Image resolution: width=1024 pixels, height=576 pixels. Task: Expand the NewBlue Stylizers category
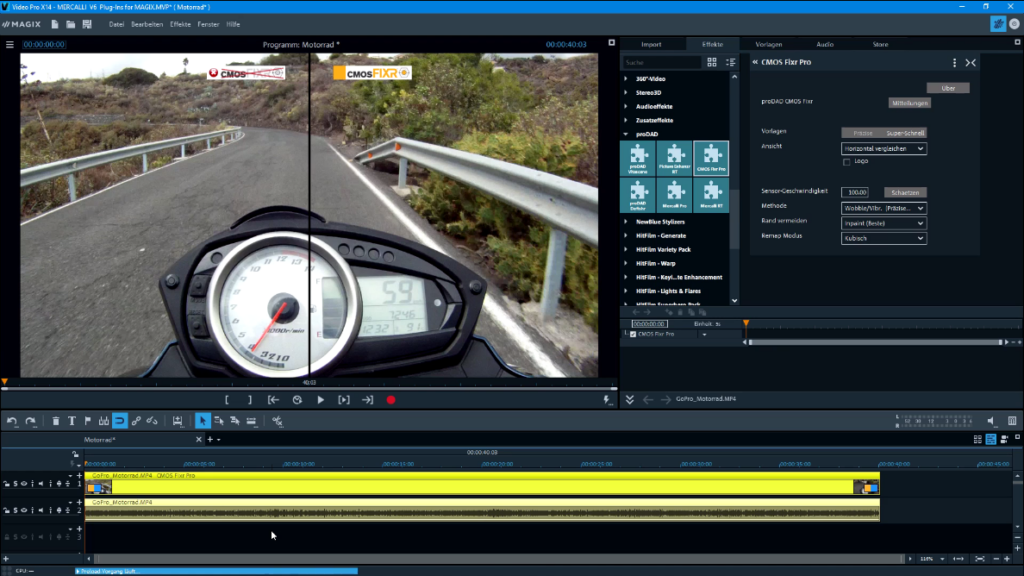coord(626,221)
